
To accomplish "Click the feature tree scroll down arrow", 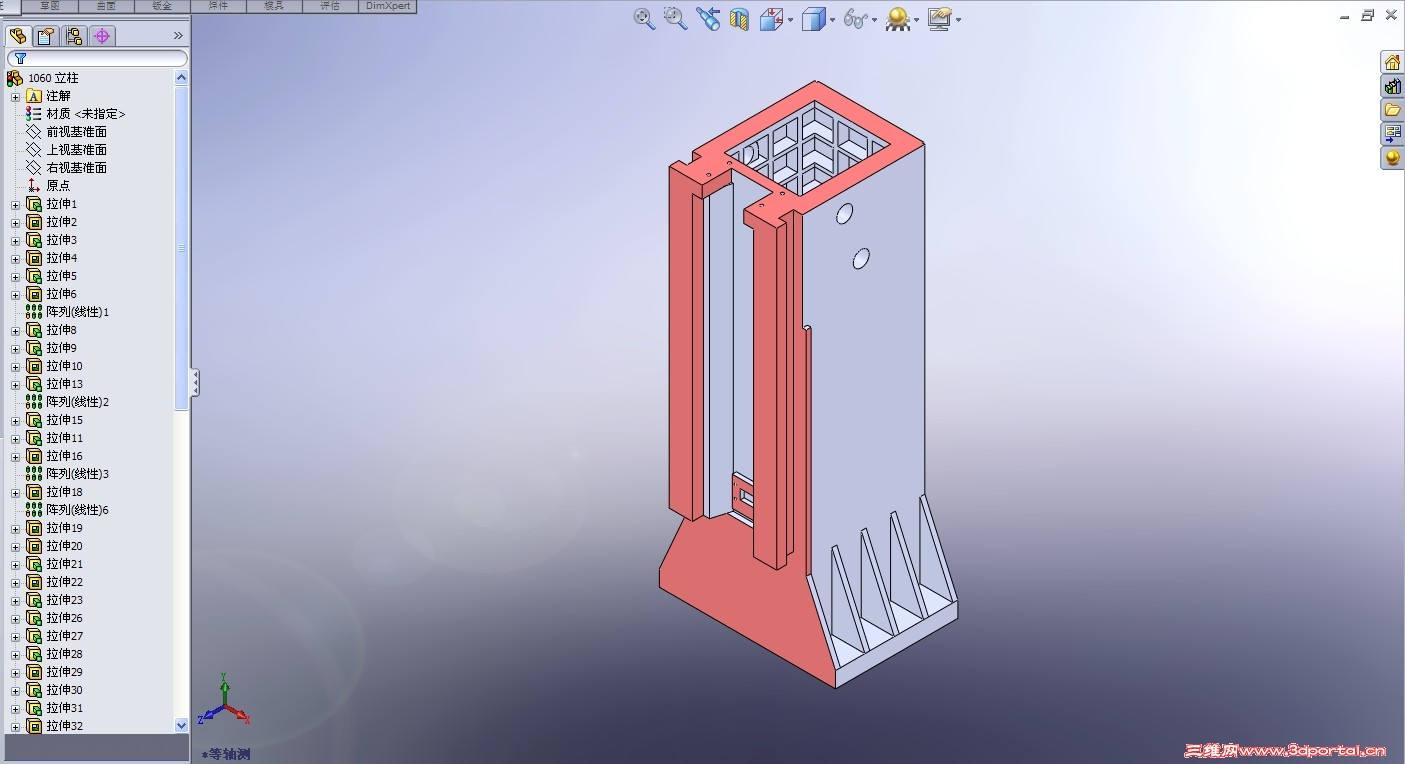I will pyautogui.click(x=181, y=725).
